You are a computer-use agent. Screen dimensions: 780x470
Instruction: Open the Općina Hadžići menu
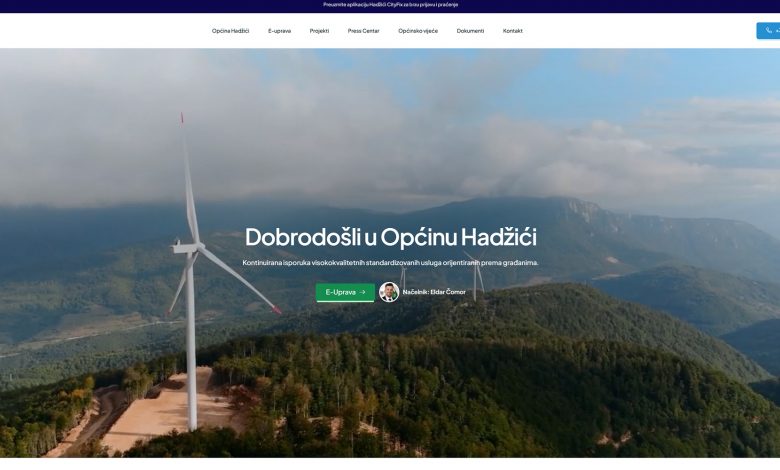(x=230, y=31)
